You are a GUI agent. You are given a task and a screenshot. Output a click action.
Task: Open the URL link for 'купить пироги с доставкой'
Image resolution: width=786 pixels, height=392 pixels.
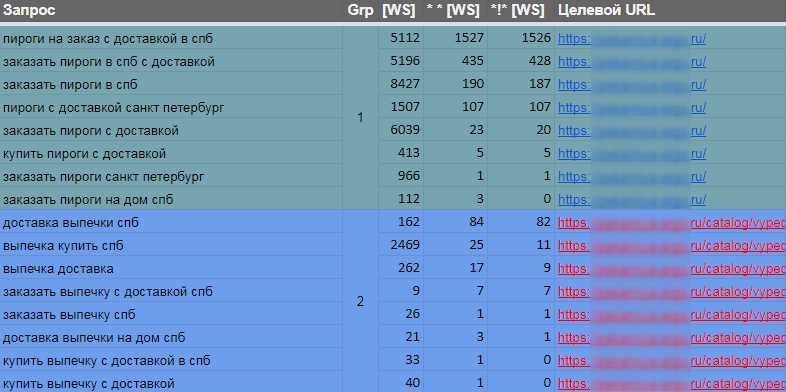[x=632, y=154]
